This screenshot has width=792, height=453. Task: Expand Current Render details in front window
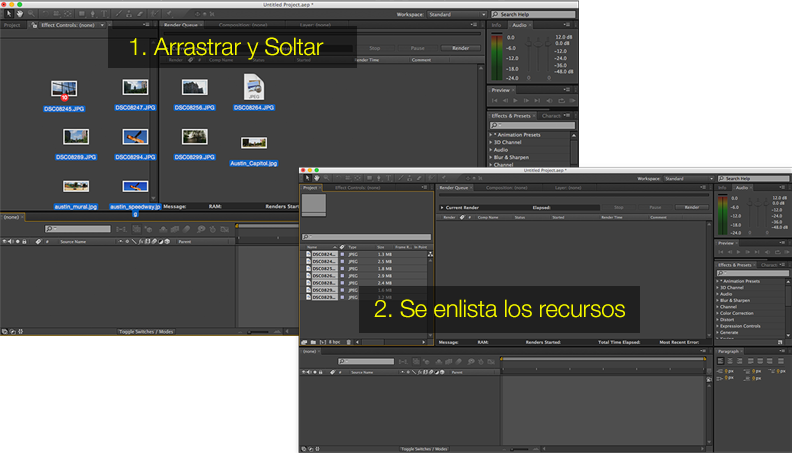[x=442, y=208]
